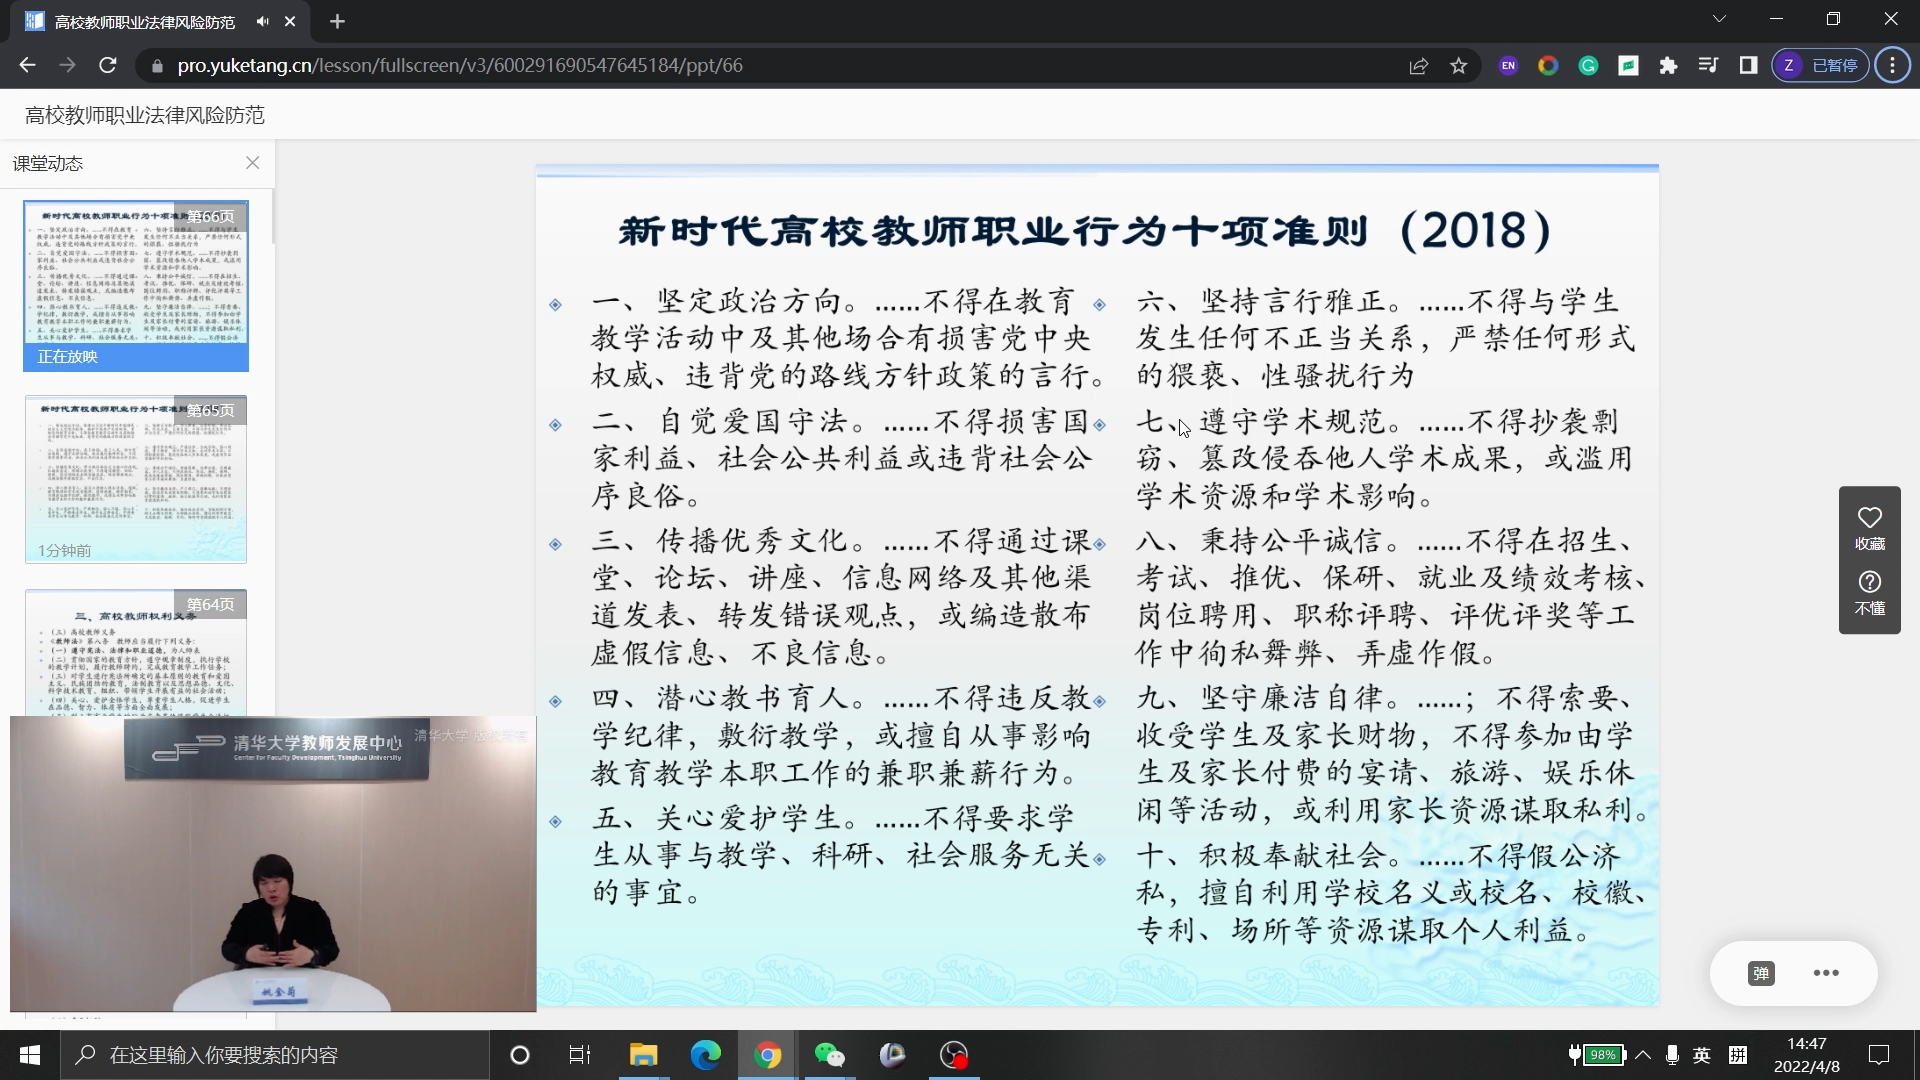Open the three-dots more options menu

(x=1826, y=973)
